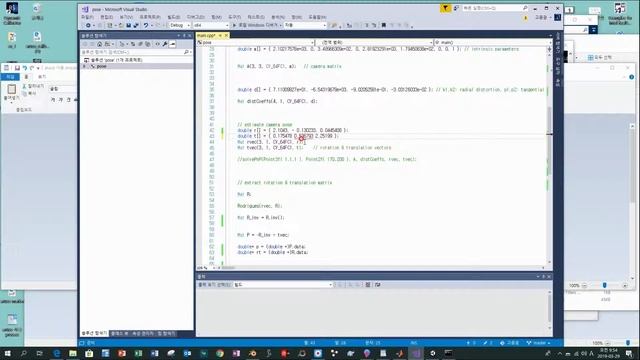
Task: Open the debugger target dropdown arrow
Action: (280, 25)
